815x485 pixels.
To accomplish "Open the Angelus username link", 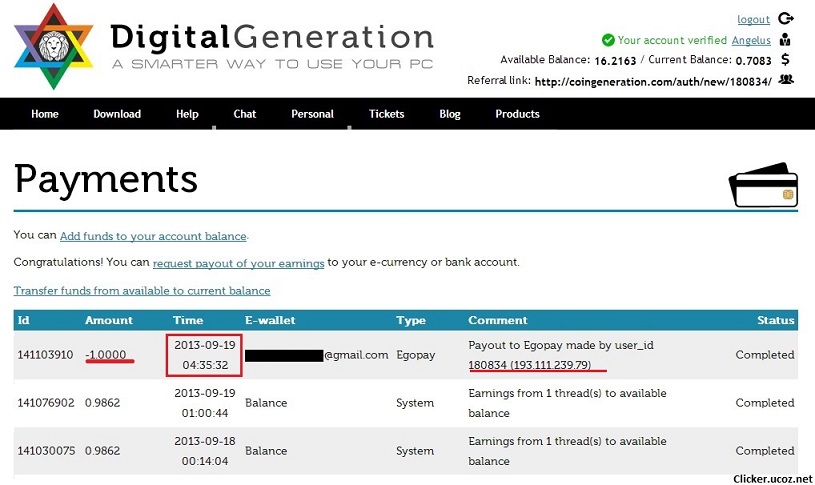I will tap(751, 40).
